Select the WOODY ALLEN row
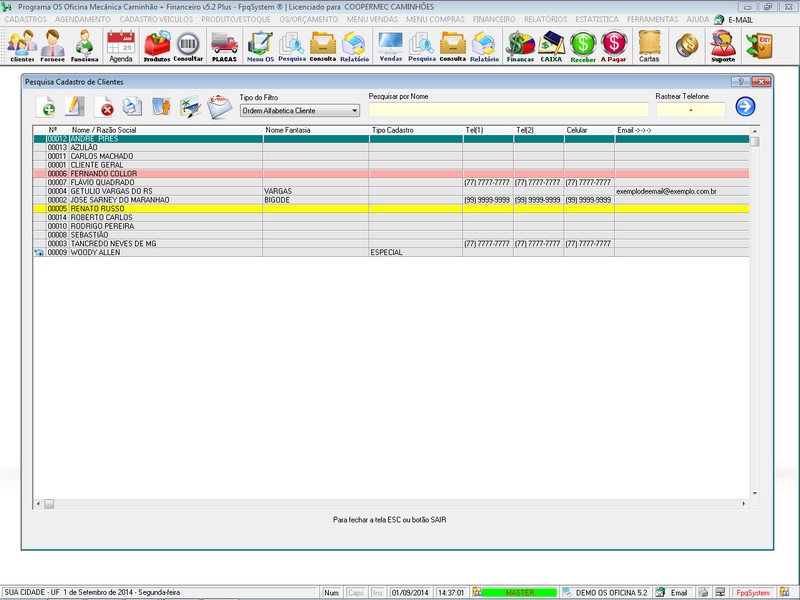Viewport: 800px width, 600px height. click(x=391, y=253)
